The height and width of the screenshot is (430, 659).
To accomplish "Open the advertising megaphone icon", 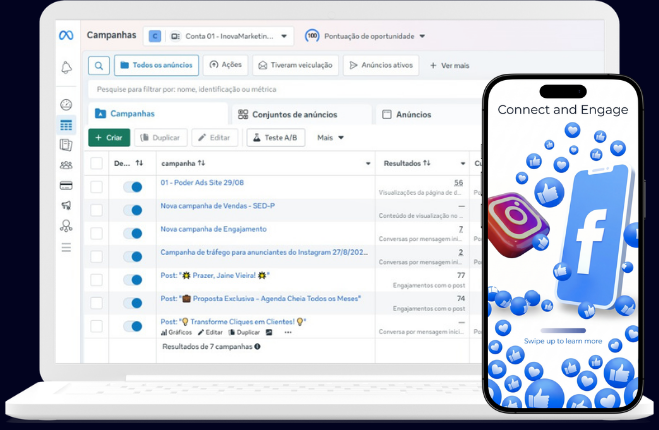I will pyautogui.click(x=66, y=205).
